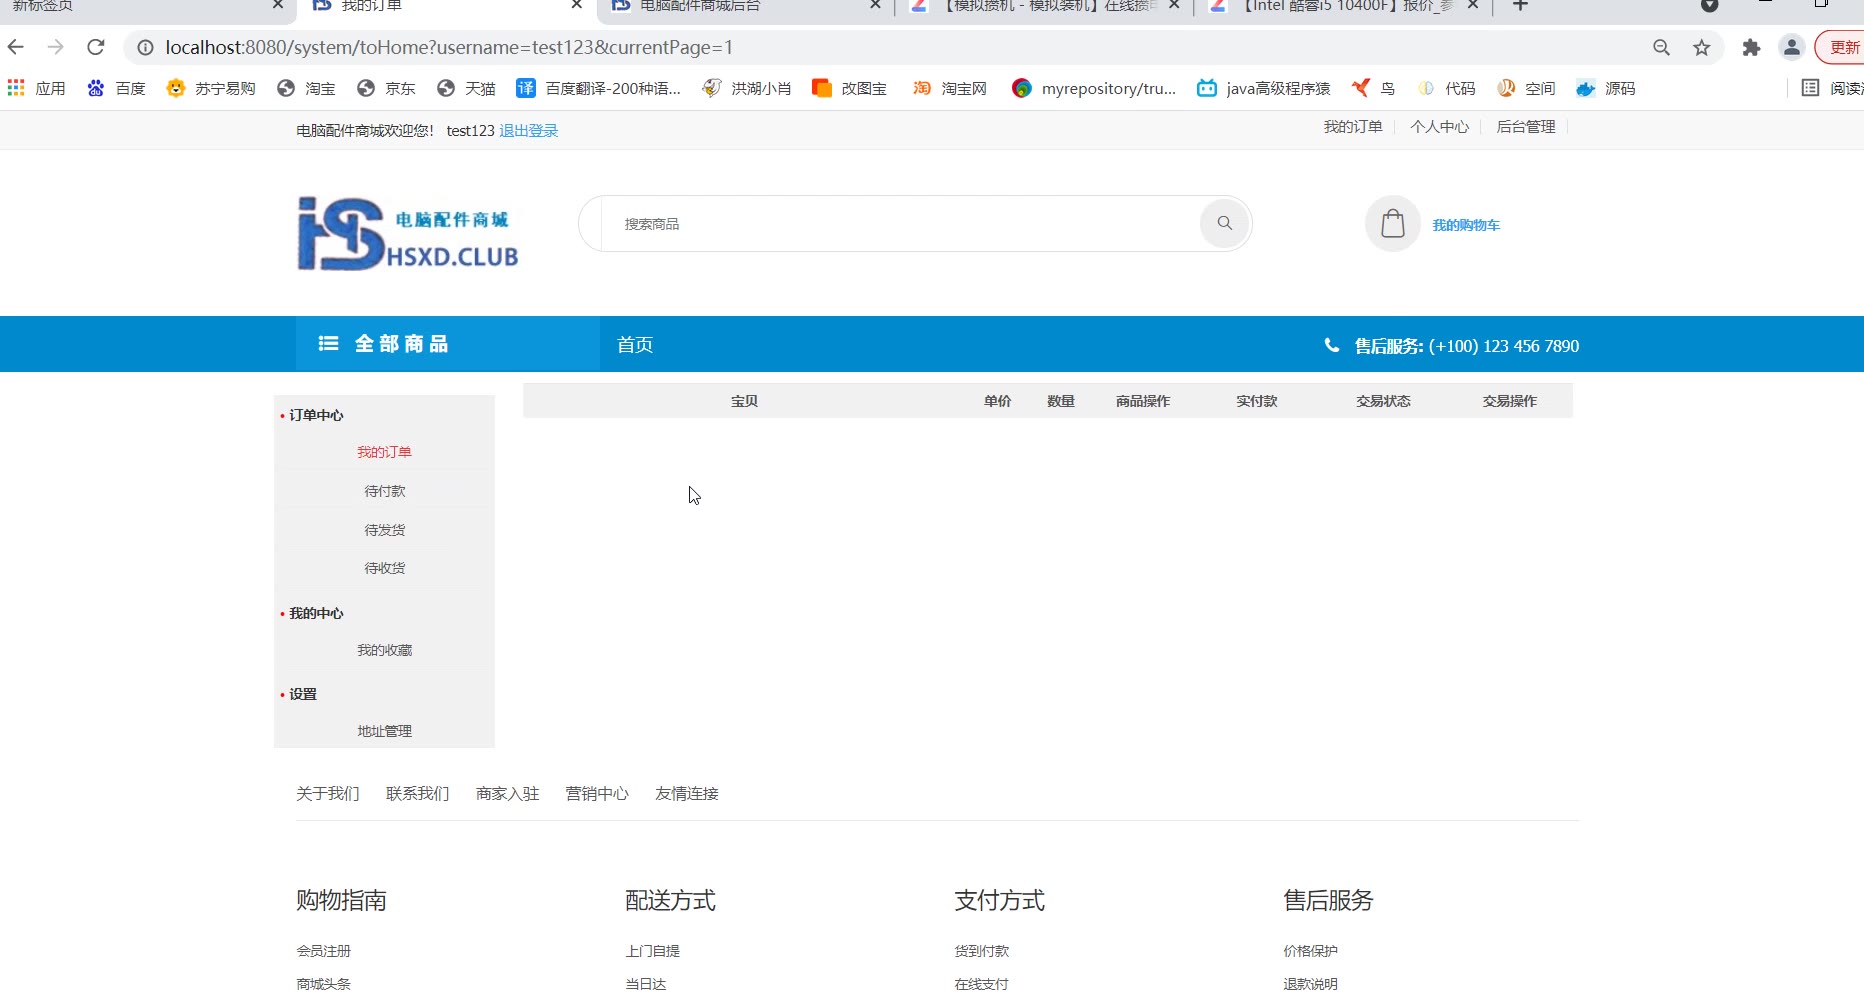Image resolution: width=1864 pixels, height=996 pixels.
Task: Open a new browser tab
Action: (1520, 6)
